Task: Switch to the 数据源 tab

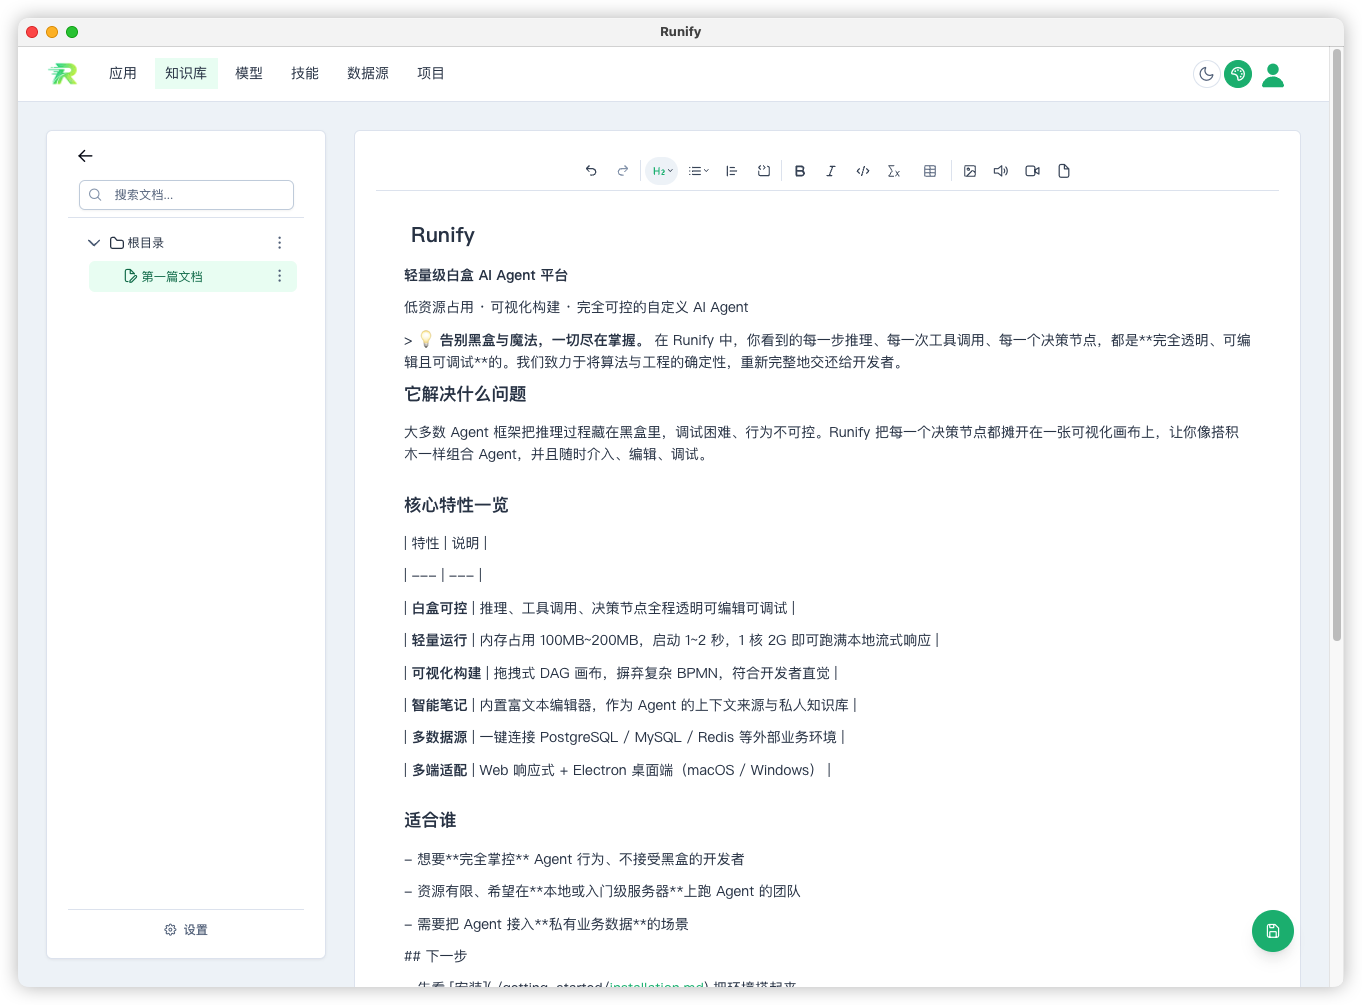Action: pyautogui.click(x=368, y=74)
